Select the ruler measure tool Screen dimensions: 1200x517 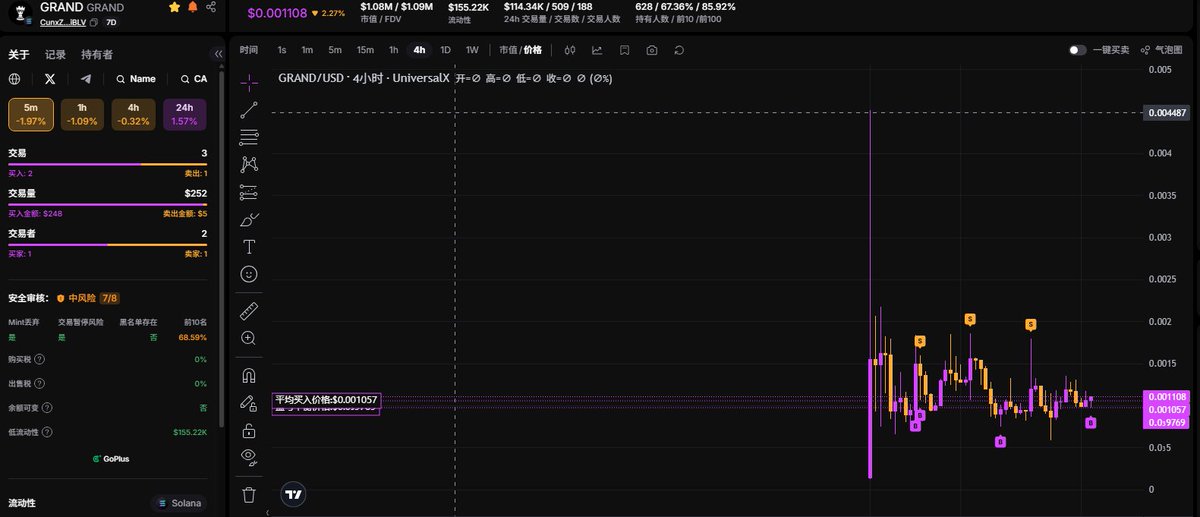click(249, 311)
